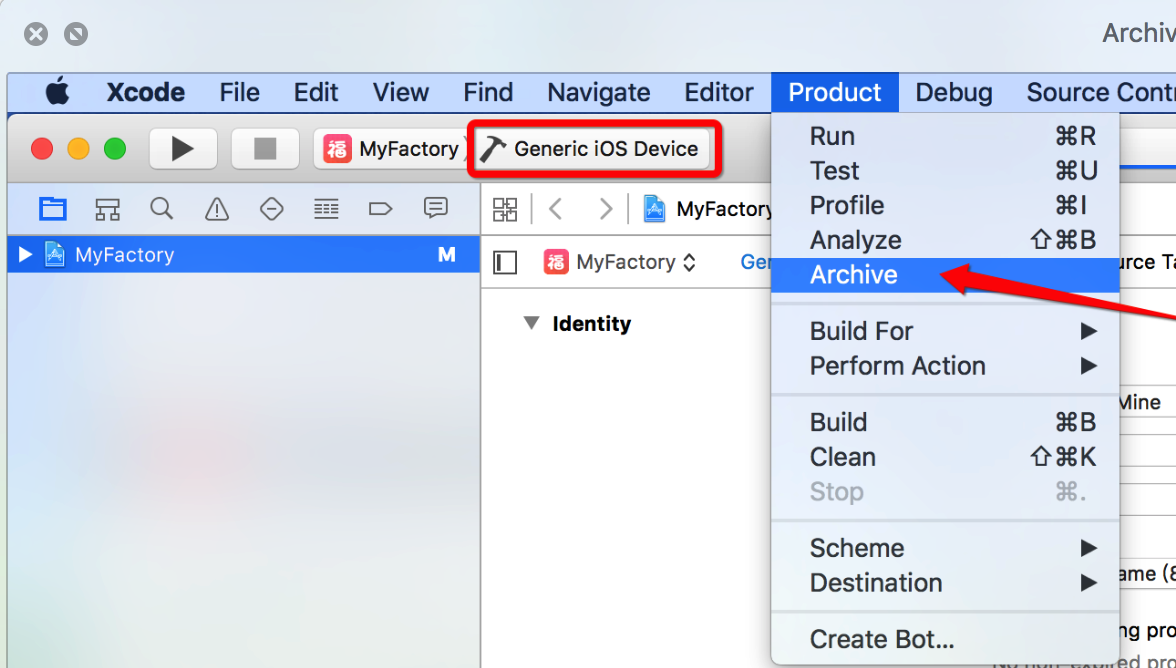1176x668 pixels.
Task: Open the Apple menu
Action: pyautogui.click(x=58, y=92)
